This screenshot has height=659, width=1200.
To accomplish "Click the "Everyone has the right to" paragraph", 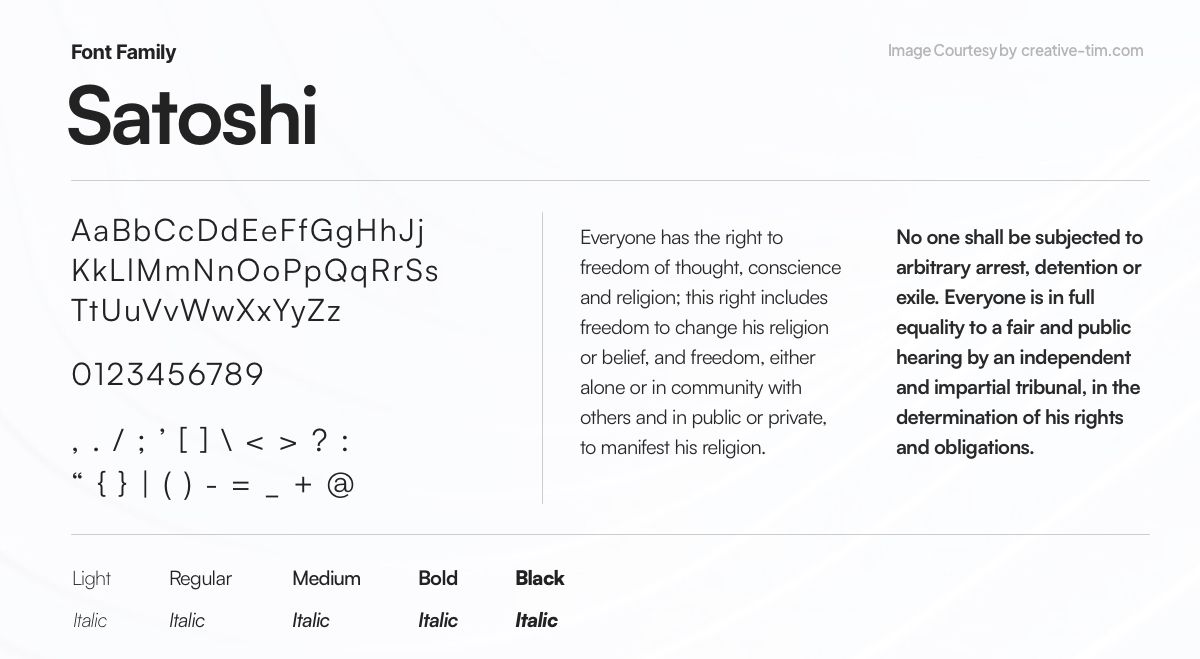I will pyautogui.click(x=710, y=342).
